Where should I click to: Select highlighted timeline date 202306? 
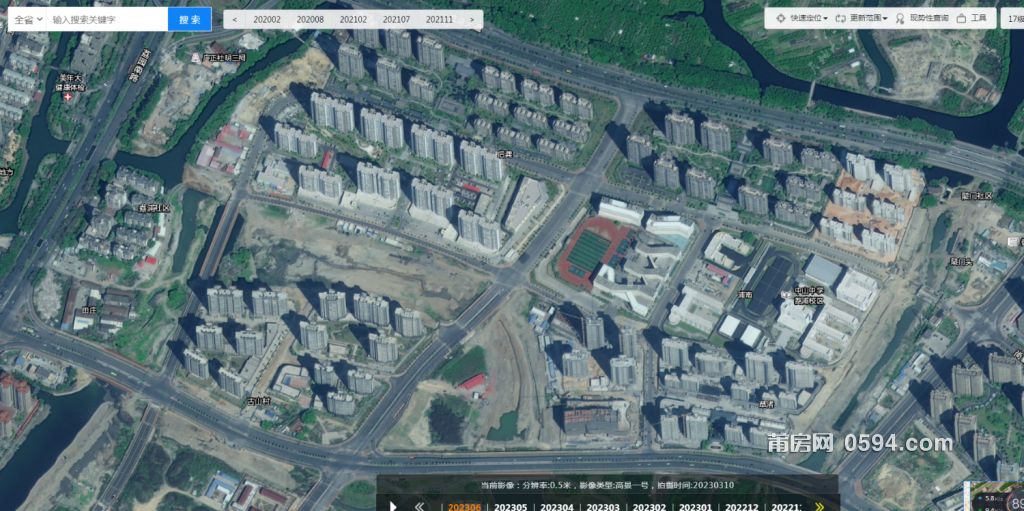pos(464,507)
